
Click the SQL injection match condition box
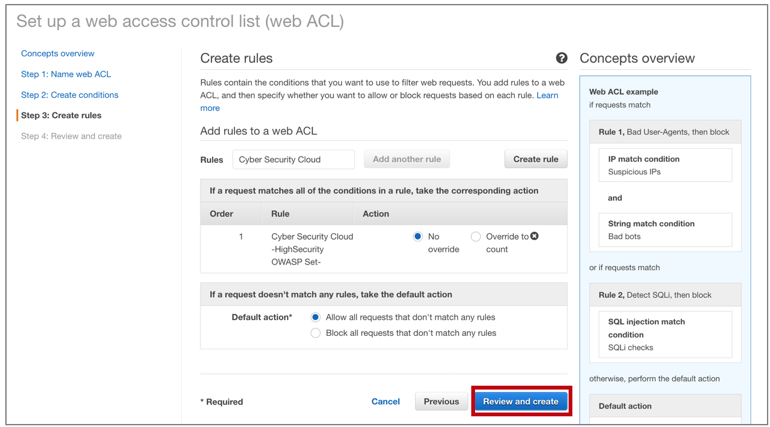tap(665, 334)
